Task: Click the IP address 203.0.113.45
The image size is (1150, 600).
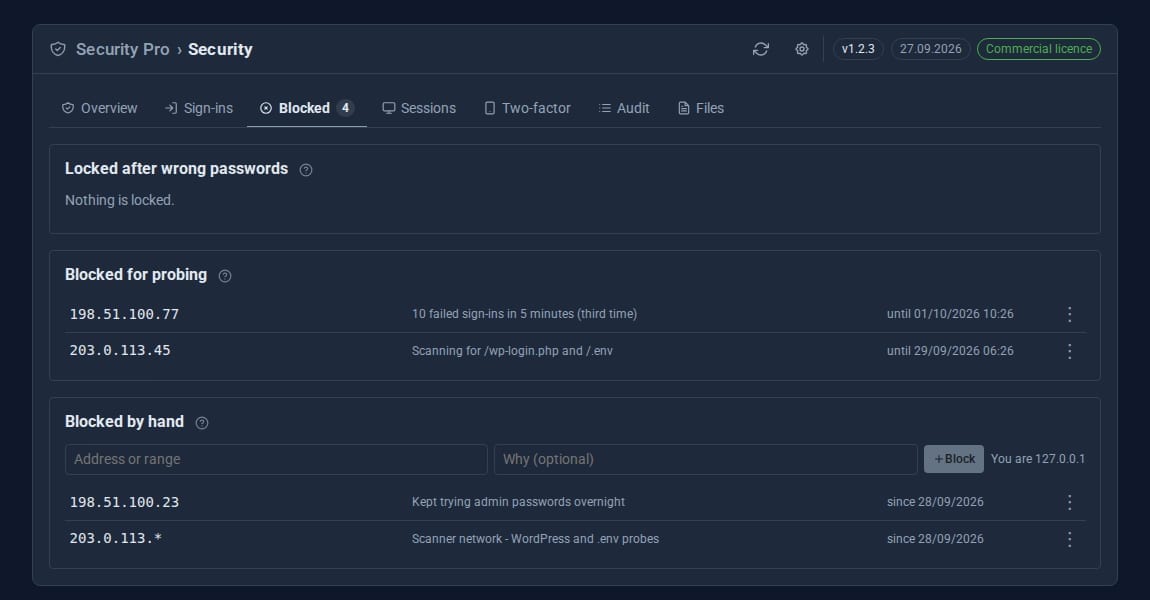Action: tap(120, 351)
